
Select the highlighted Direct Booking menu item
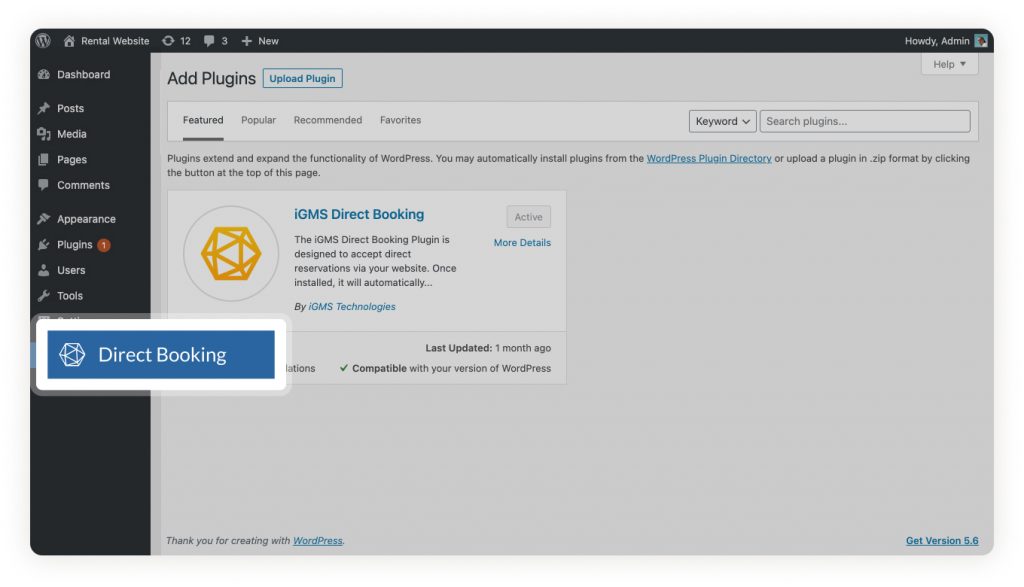(160, 353)
